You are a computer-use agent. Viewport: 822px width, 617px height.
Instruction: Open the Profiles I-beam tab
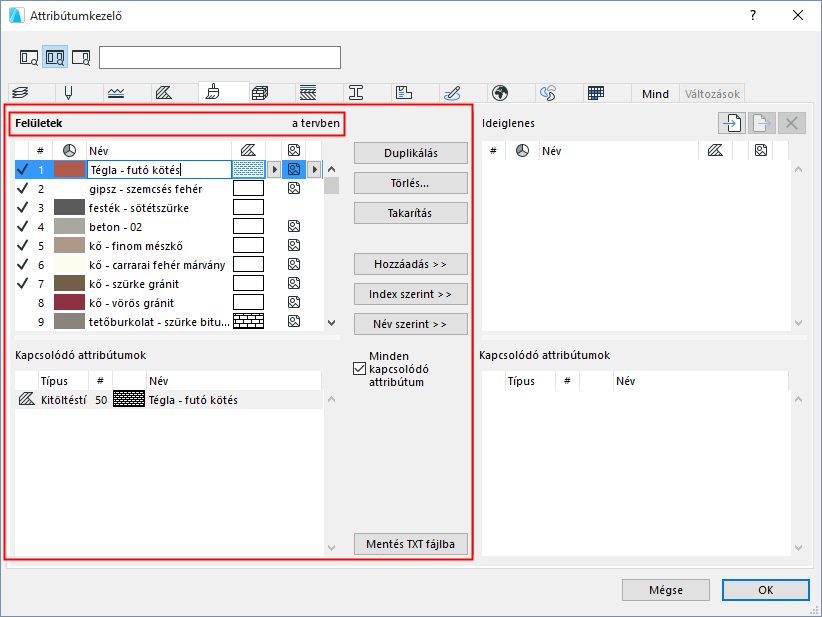356,93
